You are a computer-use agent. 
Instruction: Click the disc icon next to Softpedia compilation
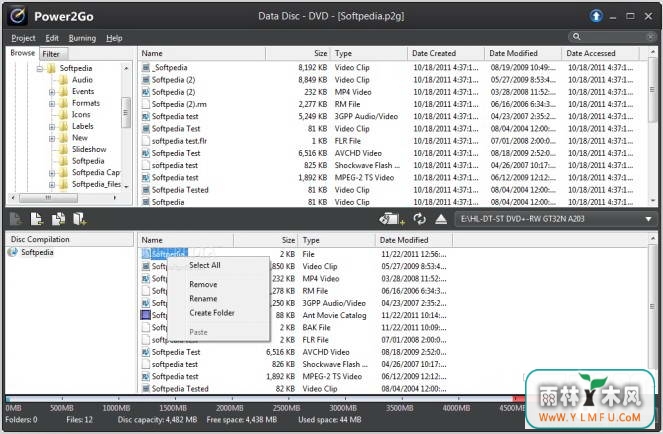tap(13, 252)
